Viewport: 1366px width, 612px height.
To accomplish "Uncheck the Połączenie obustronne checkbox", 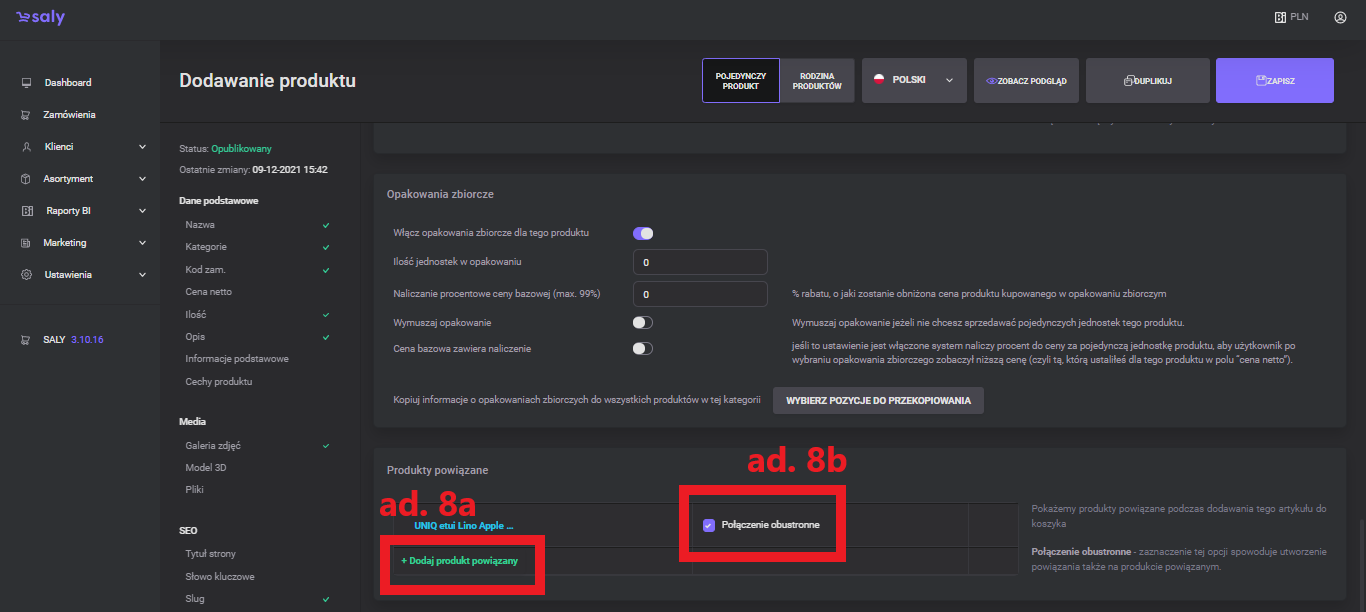I will coord(709,525).
